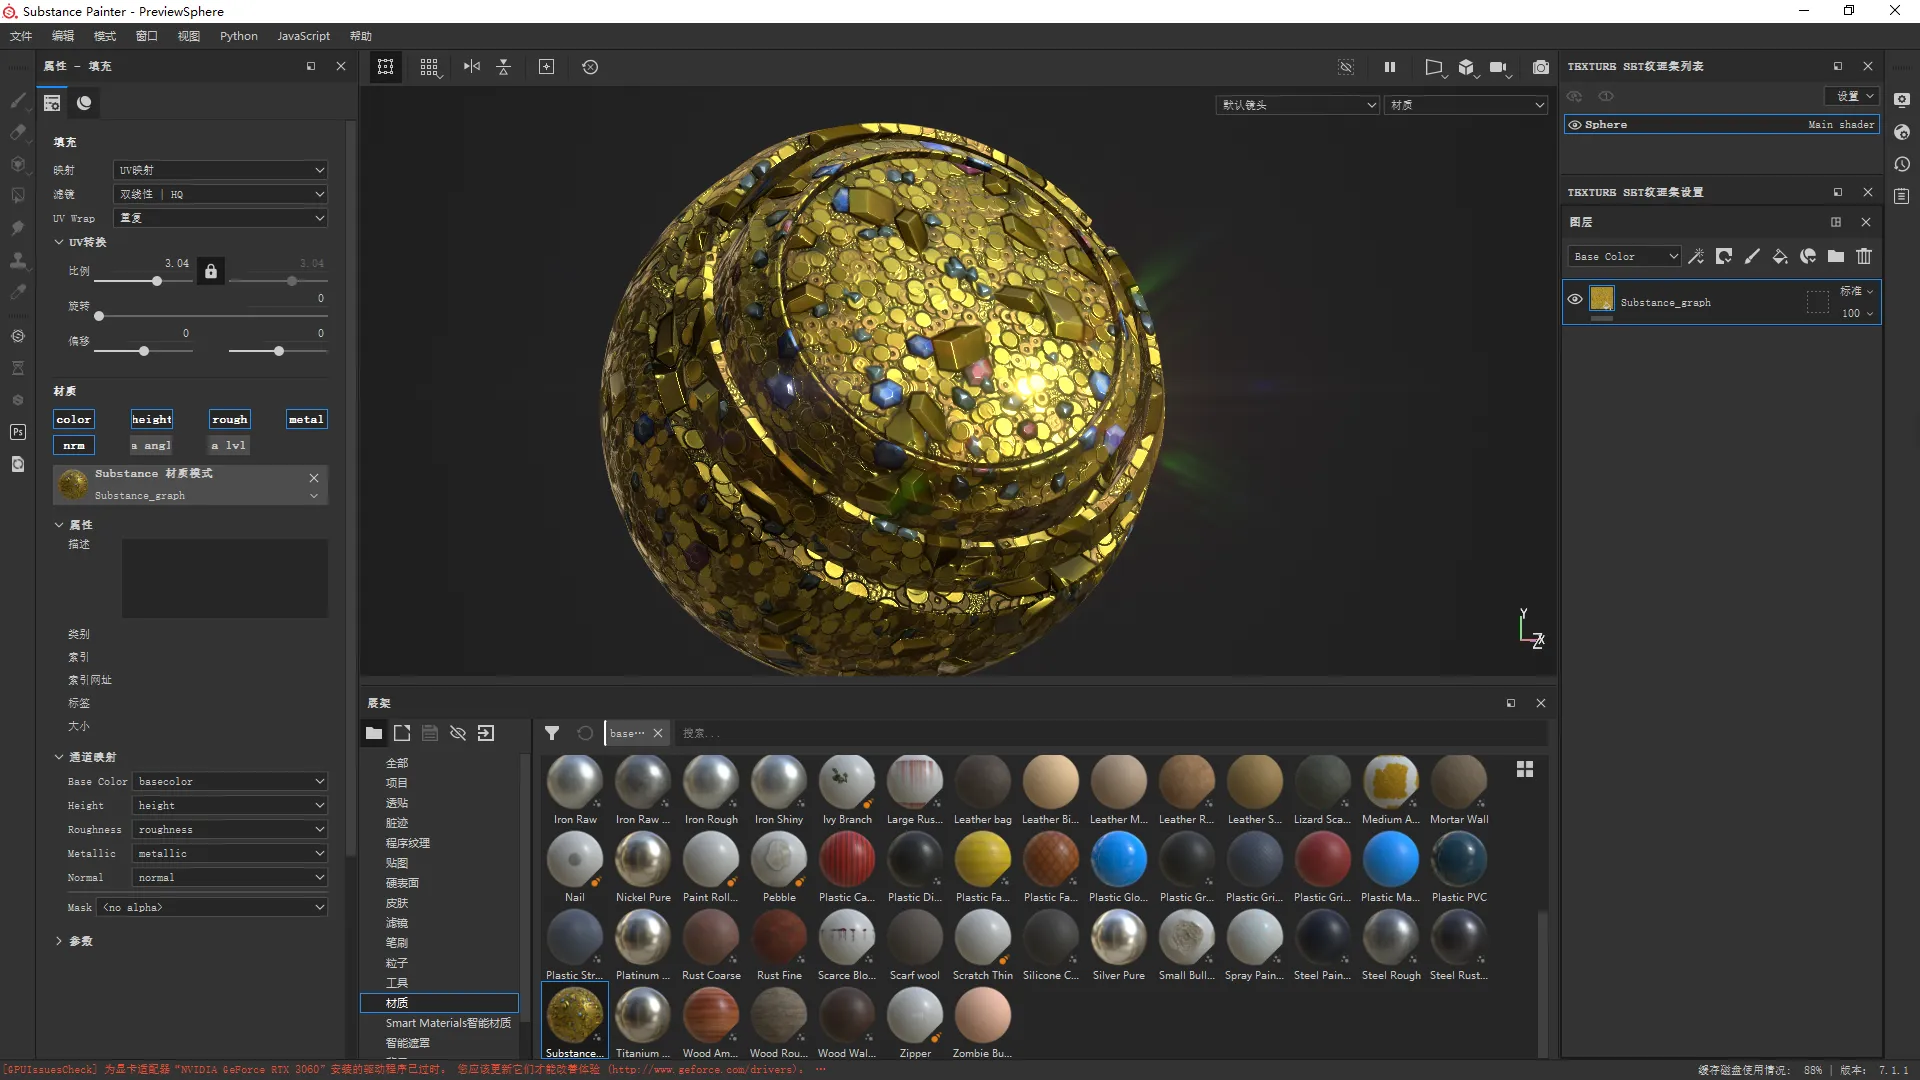Add a folder in layers panel
The image size is (1920, 1080).
[x=1836, y=257]
